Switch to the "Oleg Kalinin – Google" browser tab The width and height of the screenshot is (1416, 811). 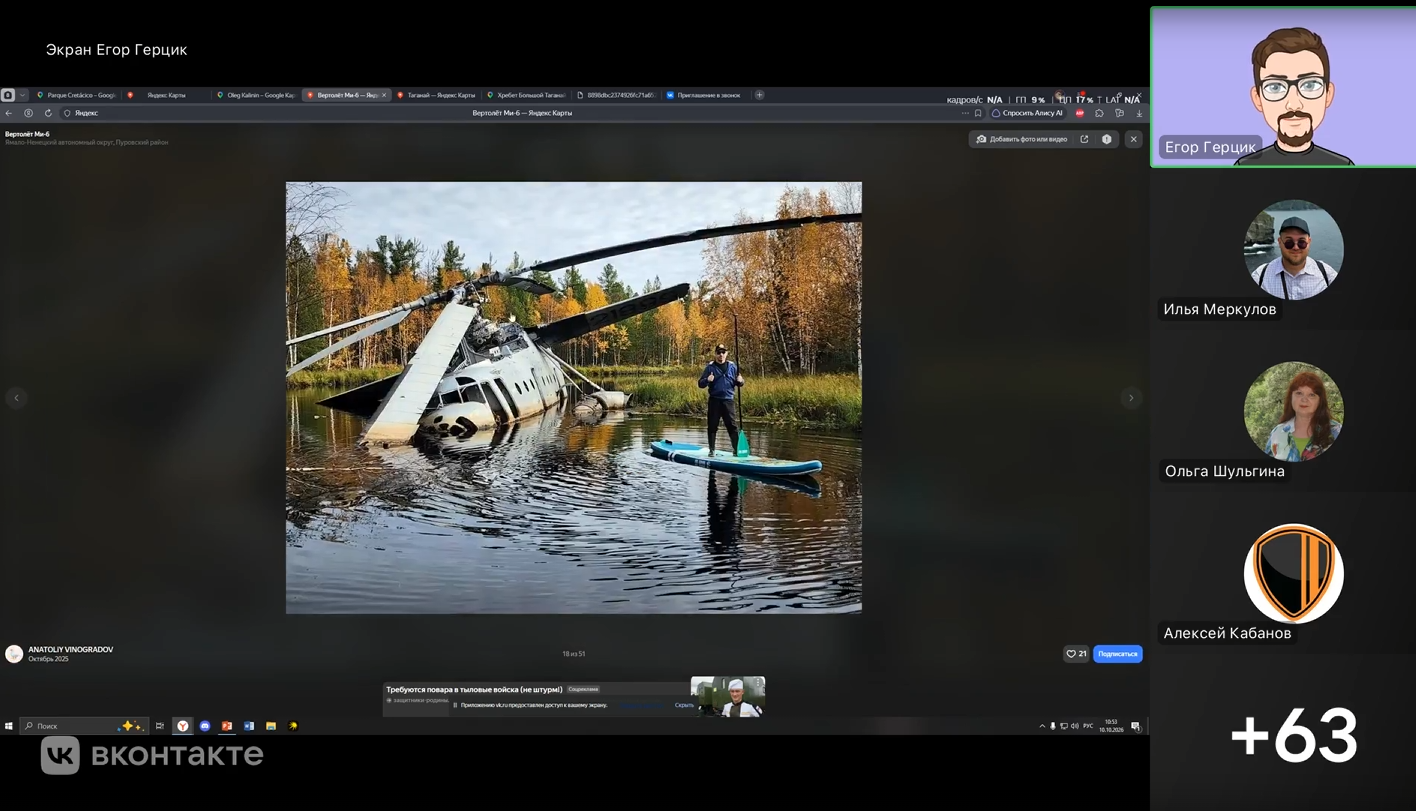click(x=257, y=95)
